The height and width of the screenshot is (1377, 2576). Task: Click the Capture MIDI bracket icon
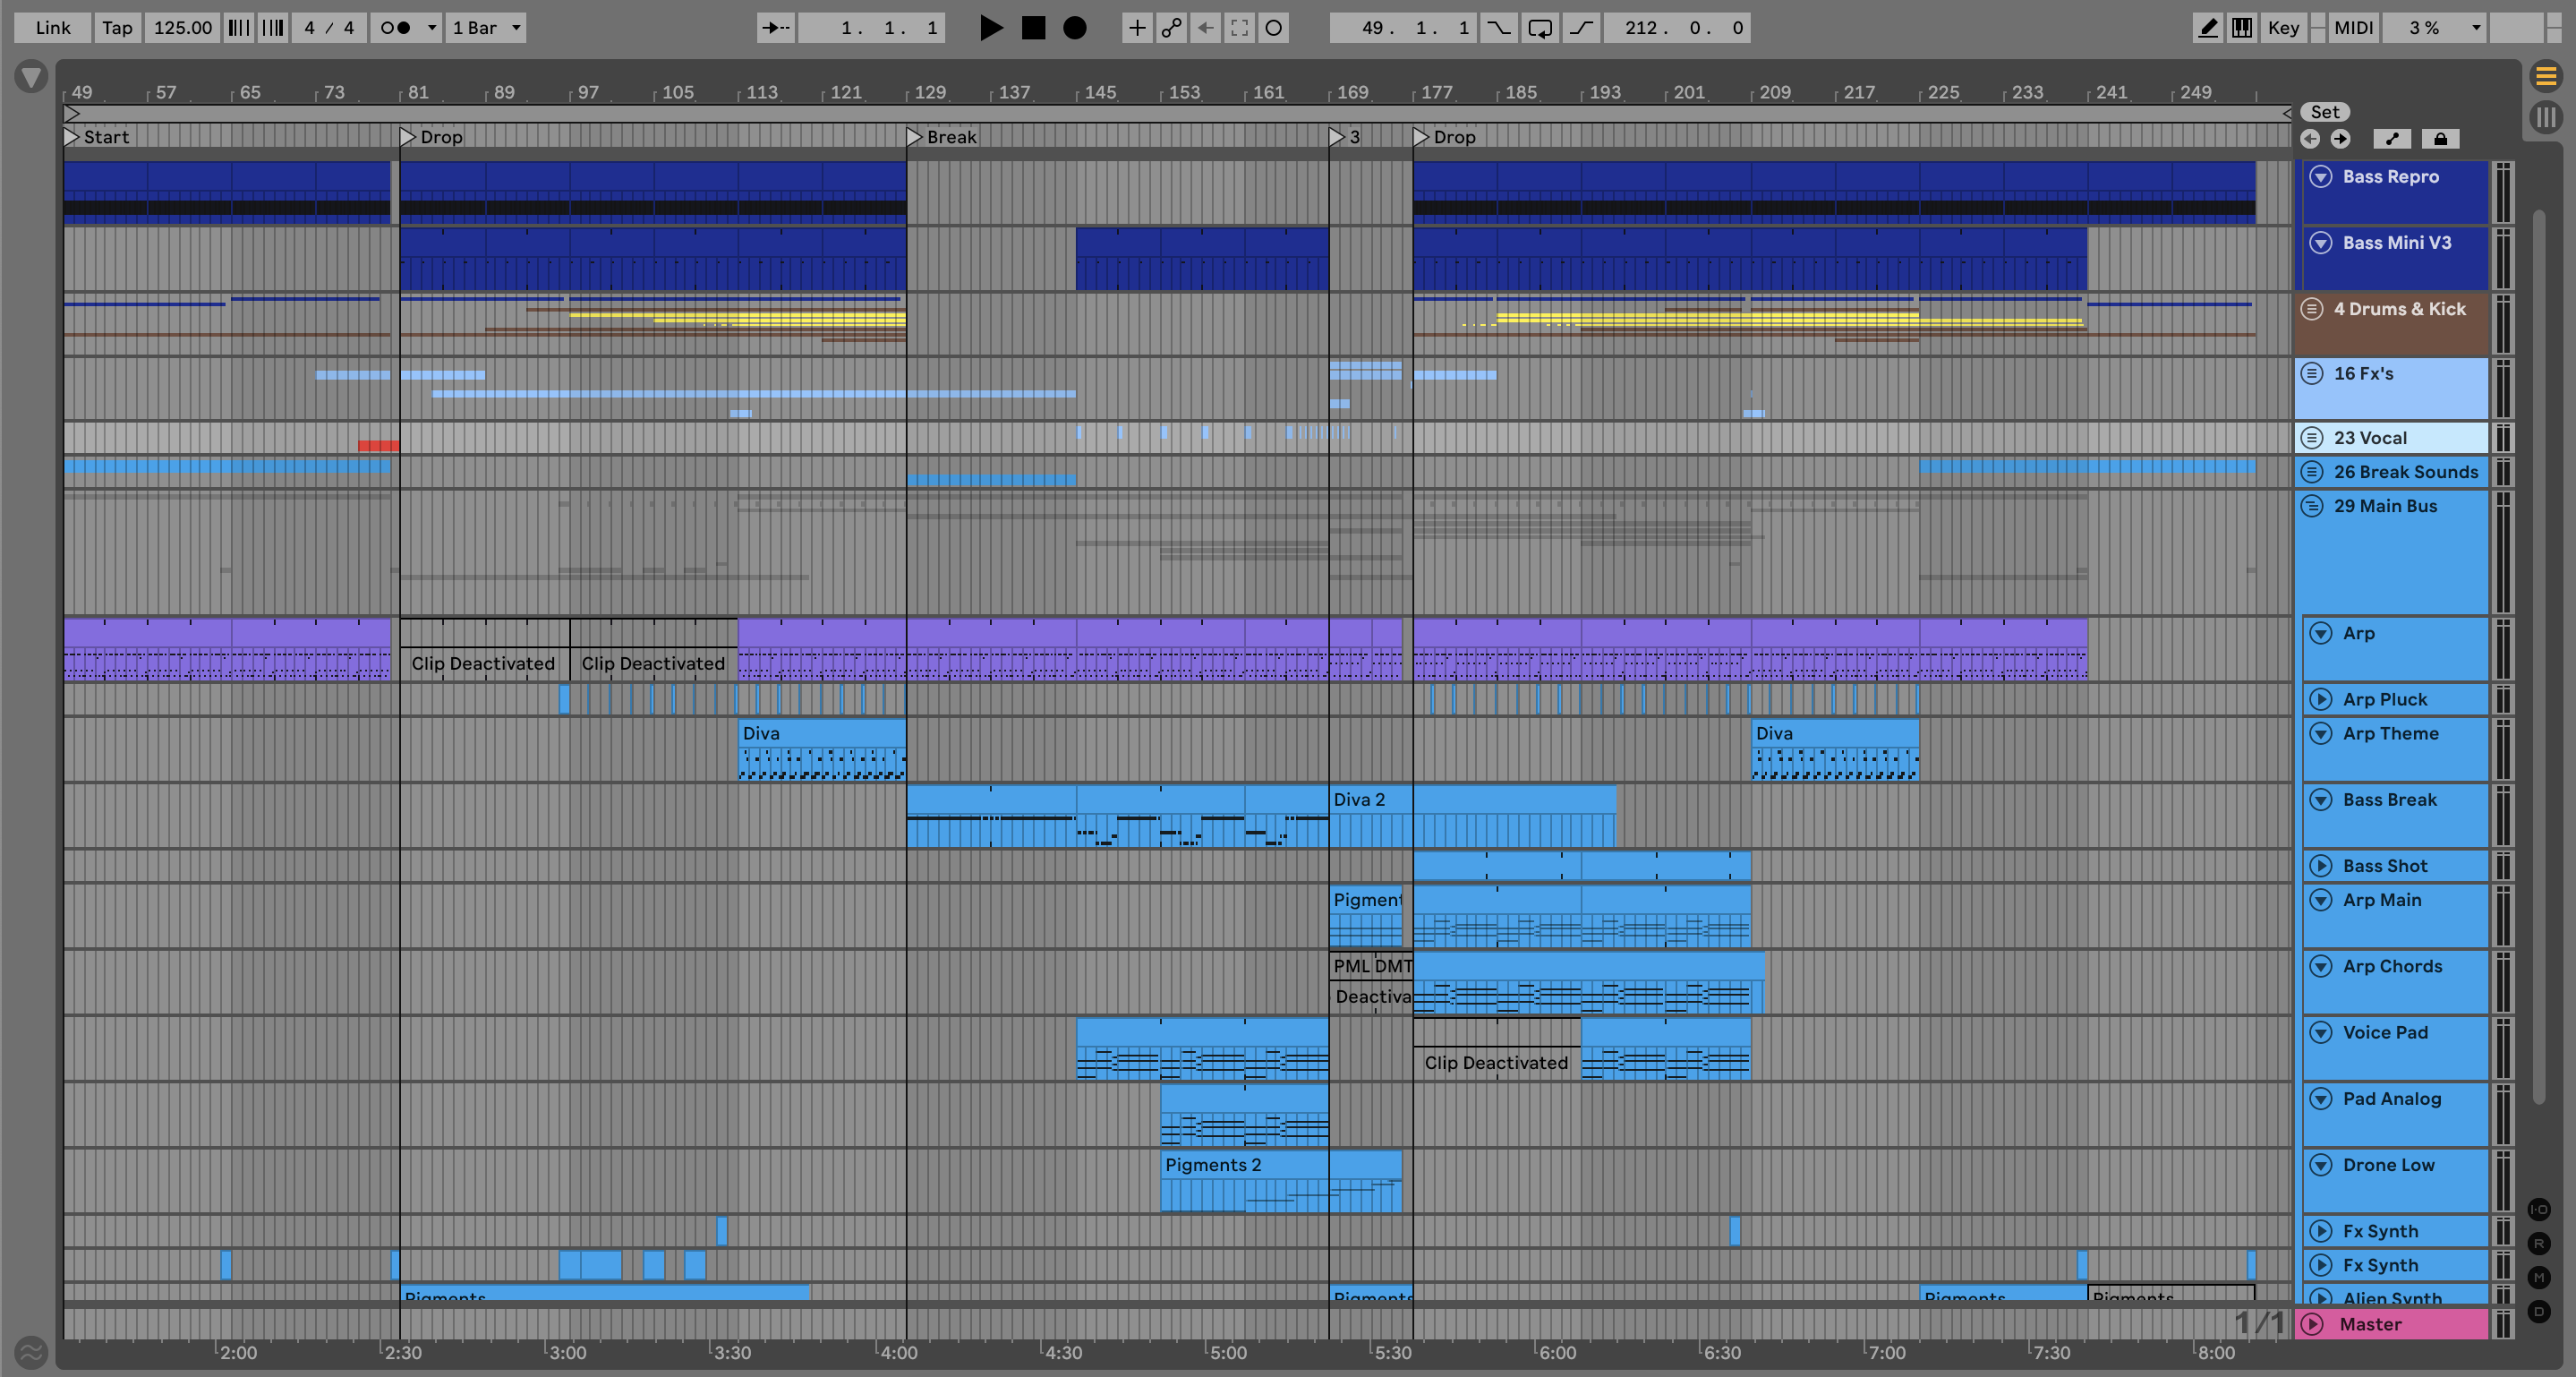[1240, 28]
